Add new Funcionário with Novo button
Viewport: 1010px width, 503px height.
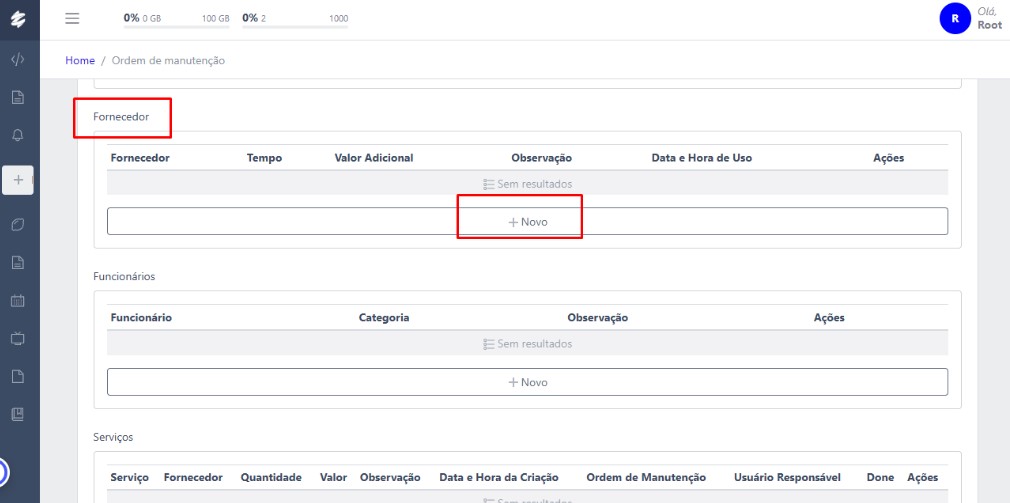pos(527,382)
